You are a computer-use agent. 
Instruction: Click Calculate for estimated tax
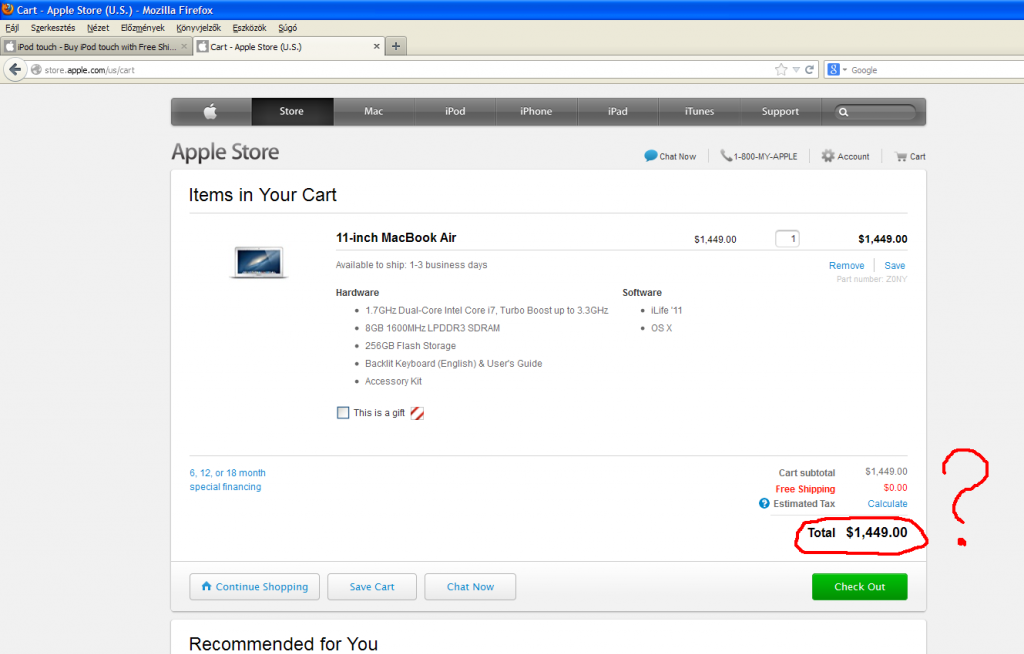[x=887, y=504]
